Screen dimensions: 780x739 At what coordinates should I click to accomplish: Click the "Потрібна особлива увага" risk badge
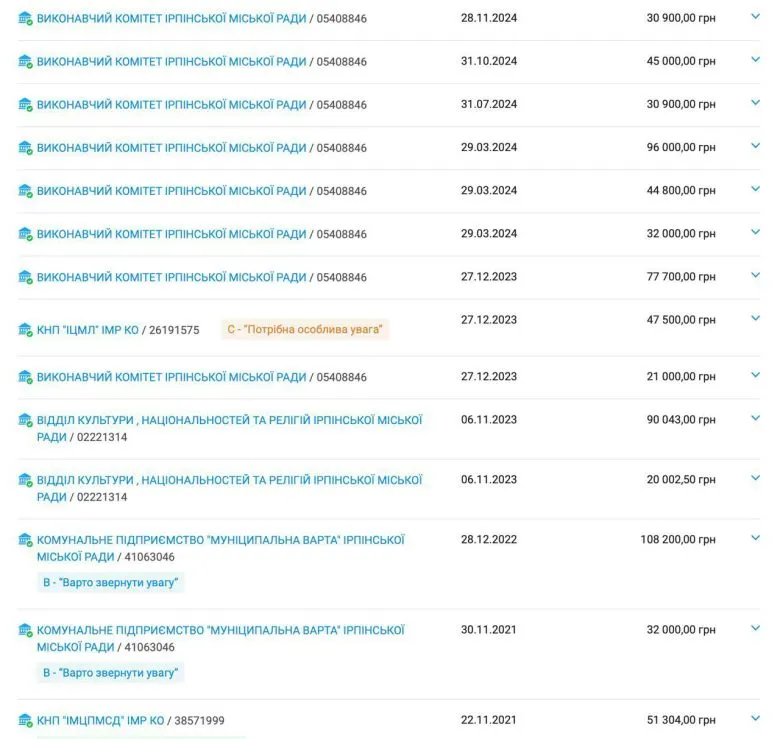305,330
